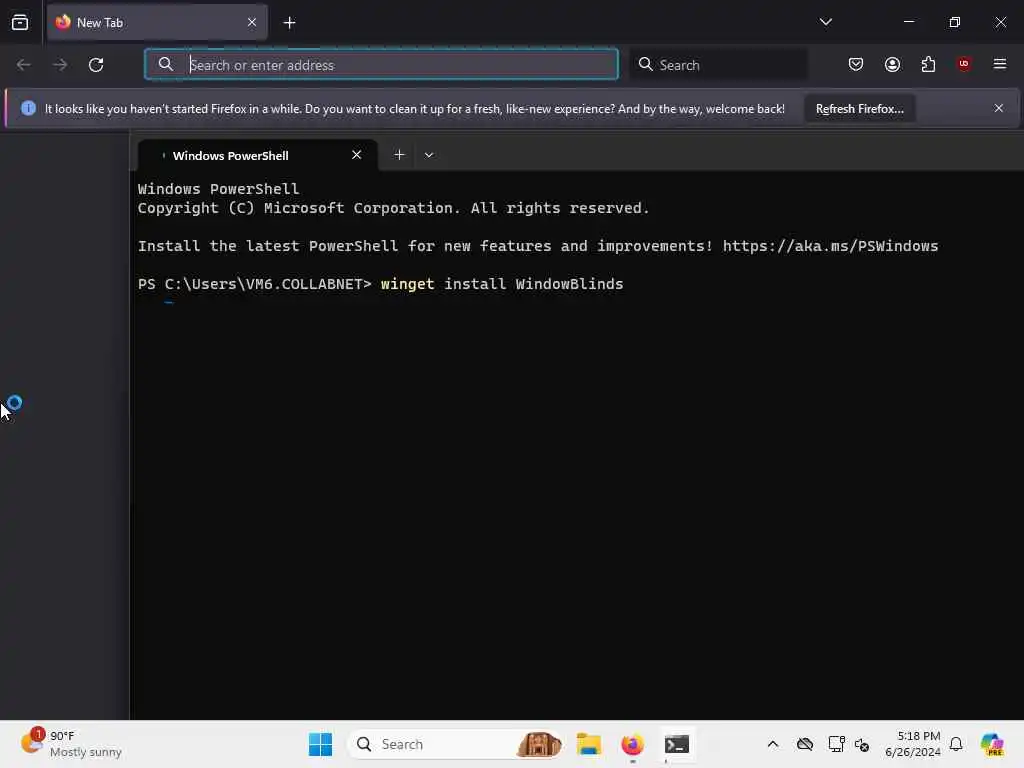This screenshot has height=768, width=1024.
Task: Open the weather widget on taskbar
Action: click(x=71, y=744)
